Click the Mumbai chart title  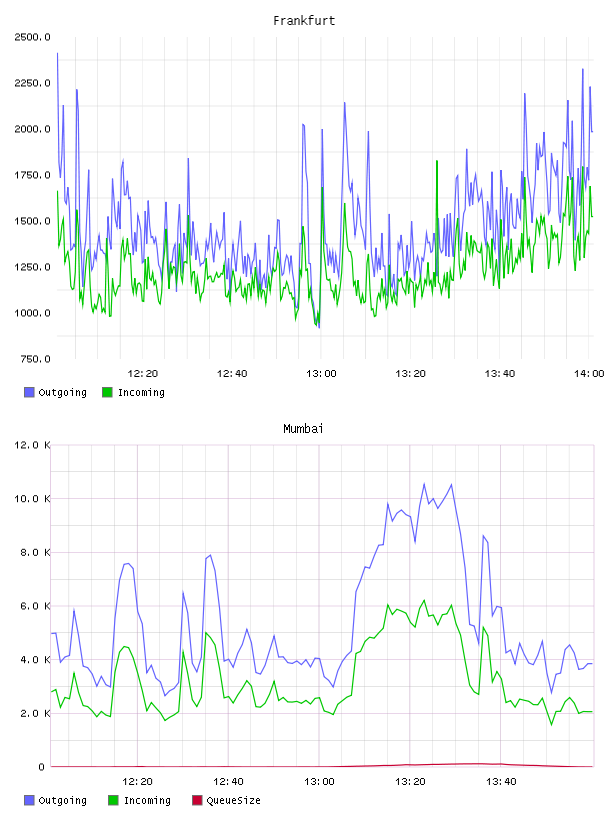[303, 429]
